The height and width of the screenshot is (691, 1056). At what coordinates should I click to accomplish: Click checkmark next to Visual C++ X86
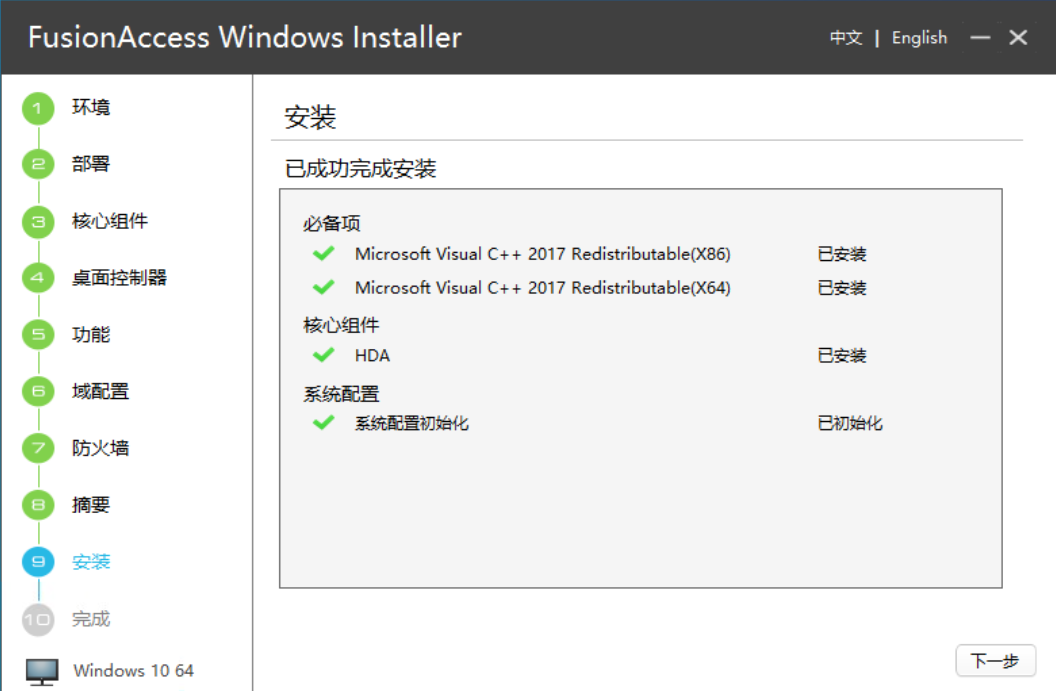(323, 254)
